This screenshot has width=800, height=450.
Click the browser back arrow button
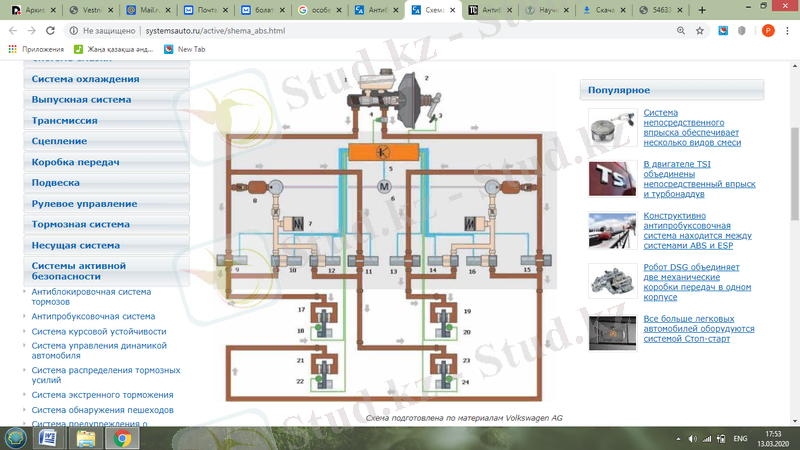click(x=12, y=30)
